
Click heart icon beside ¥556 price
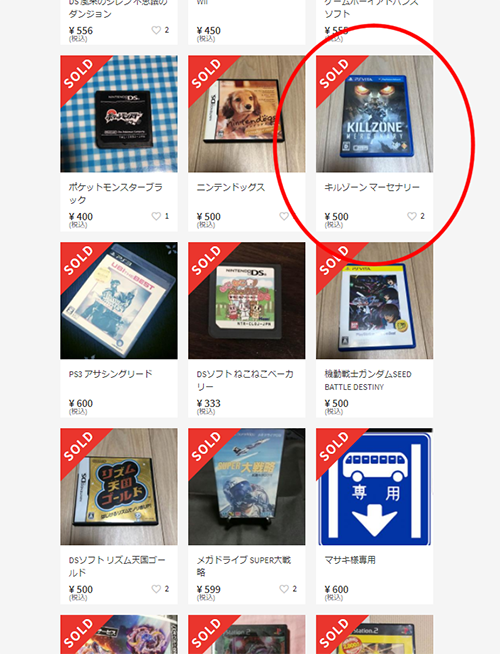click(x=156, y=30)
